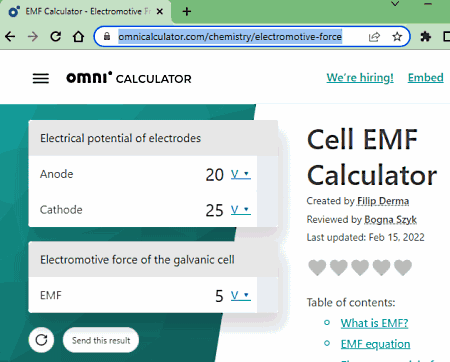Bookmark this page with the star icon

pos(397,36)
